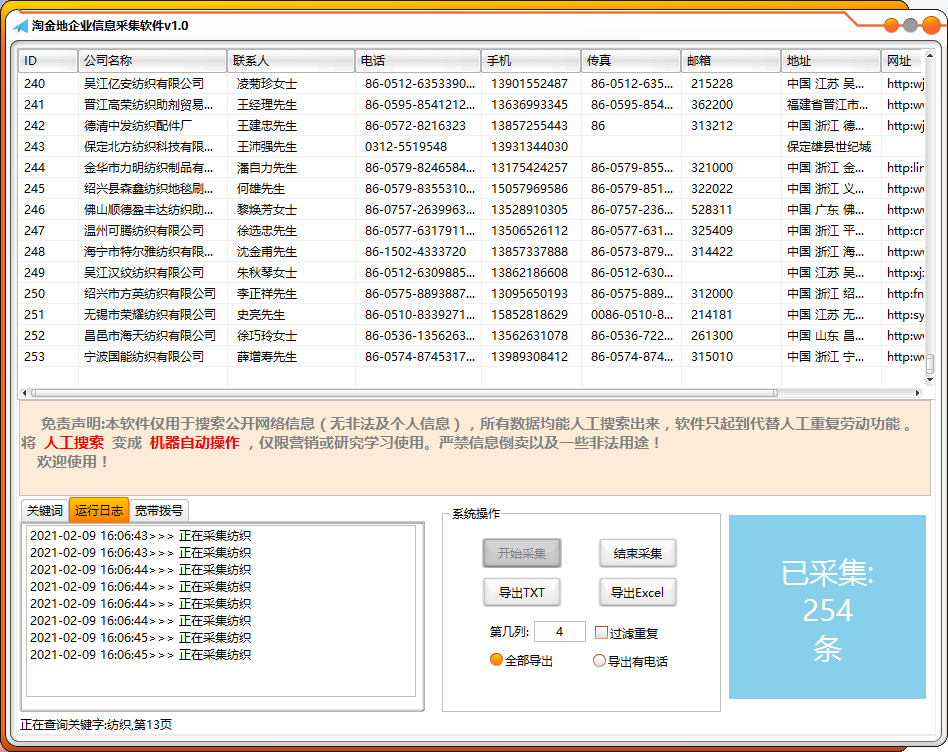
Task: Click the 手机 column header
Action: point(531,60)
